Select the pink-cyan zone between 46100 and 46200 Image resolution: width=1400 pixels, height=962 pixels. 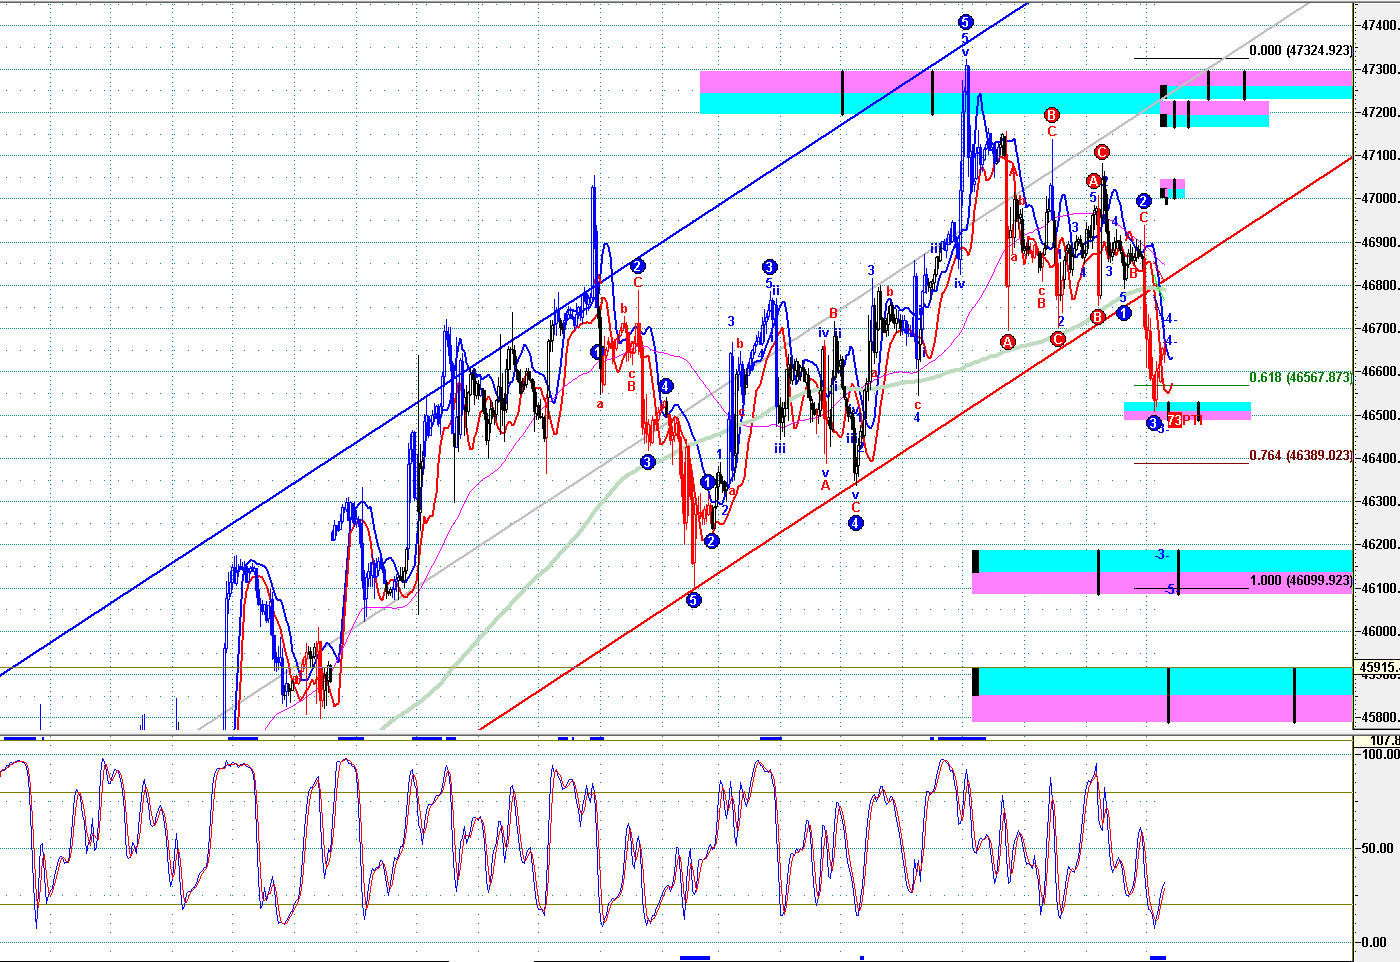pyautogui.click(x=1161, y=571)
